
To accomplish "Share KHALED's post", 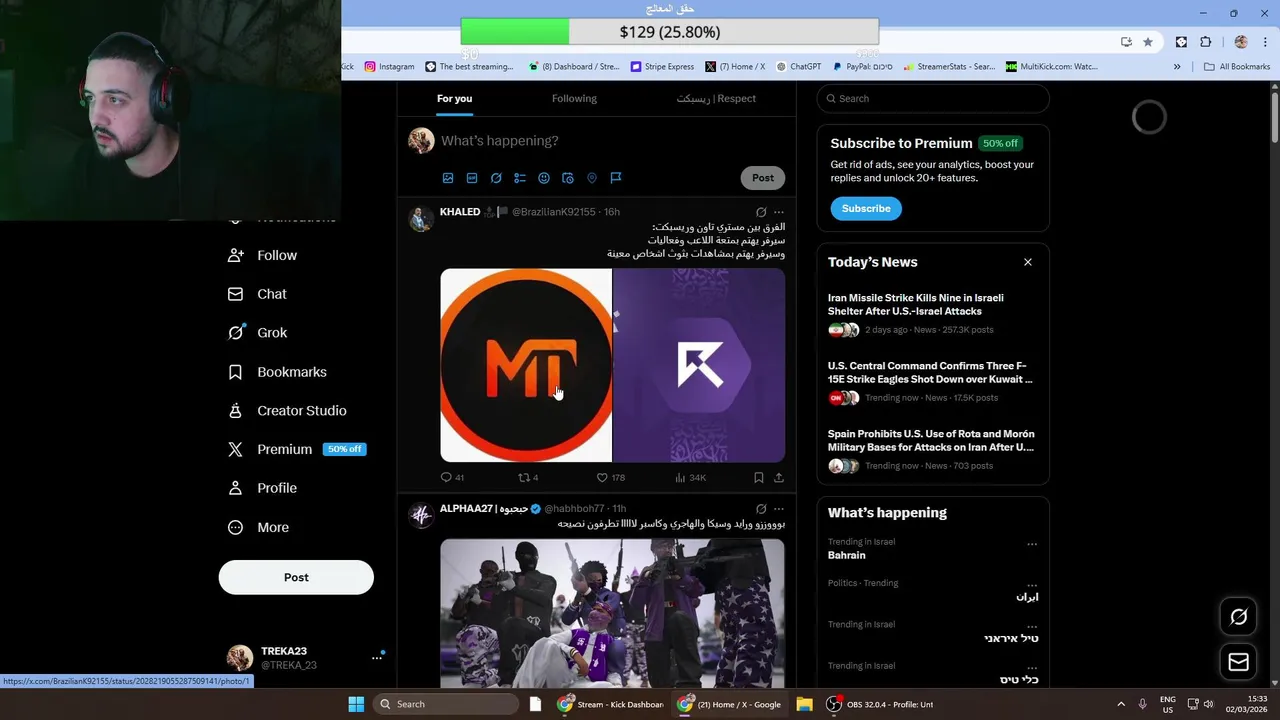I will pyautogui.click(x=779, y=478).
